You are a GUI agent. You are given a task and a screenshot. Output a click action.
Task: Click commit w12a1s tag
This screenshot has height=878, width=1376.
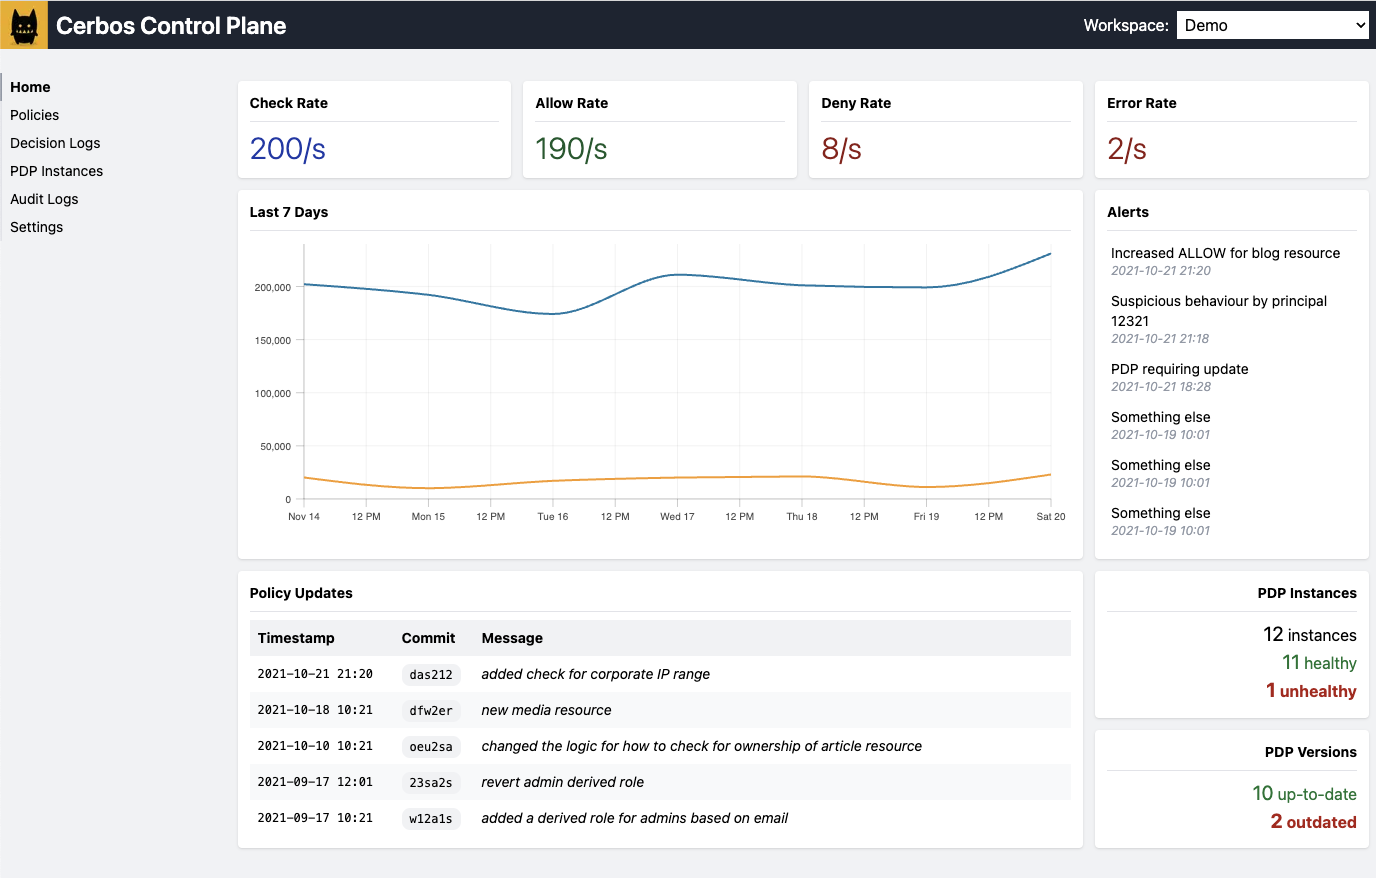431,819
